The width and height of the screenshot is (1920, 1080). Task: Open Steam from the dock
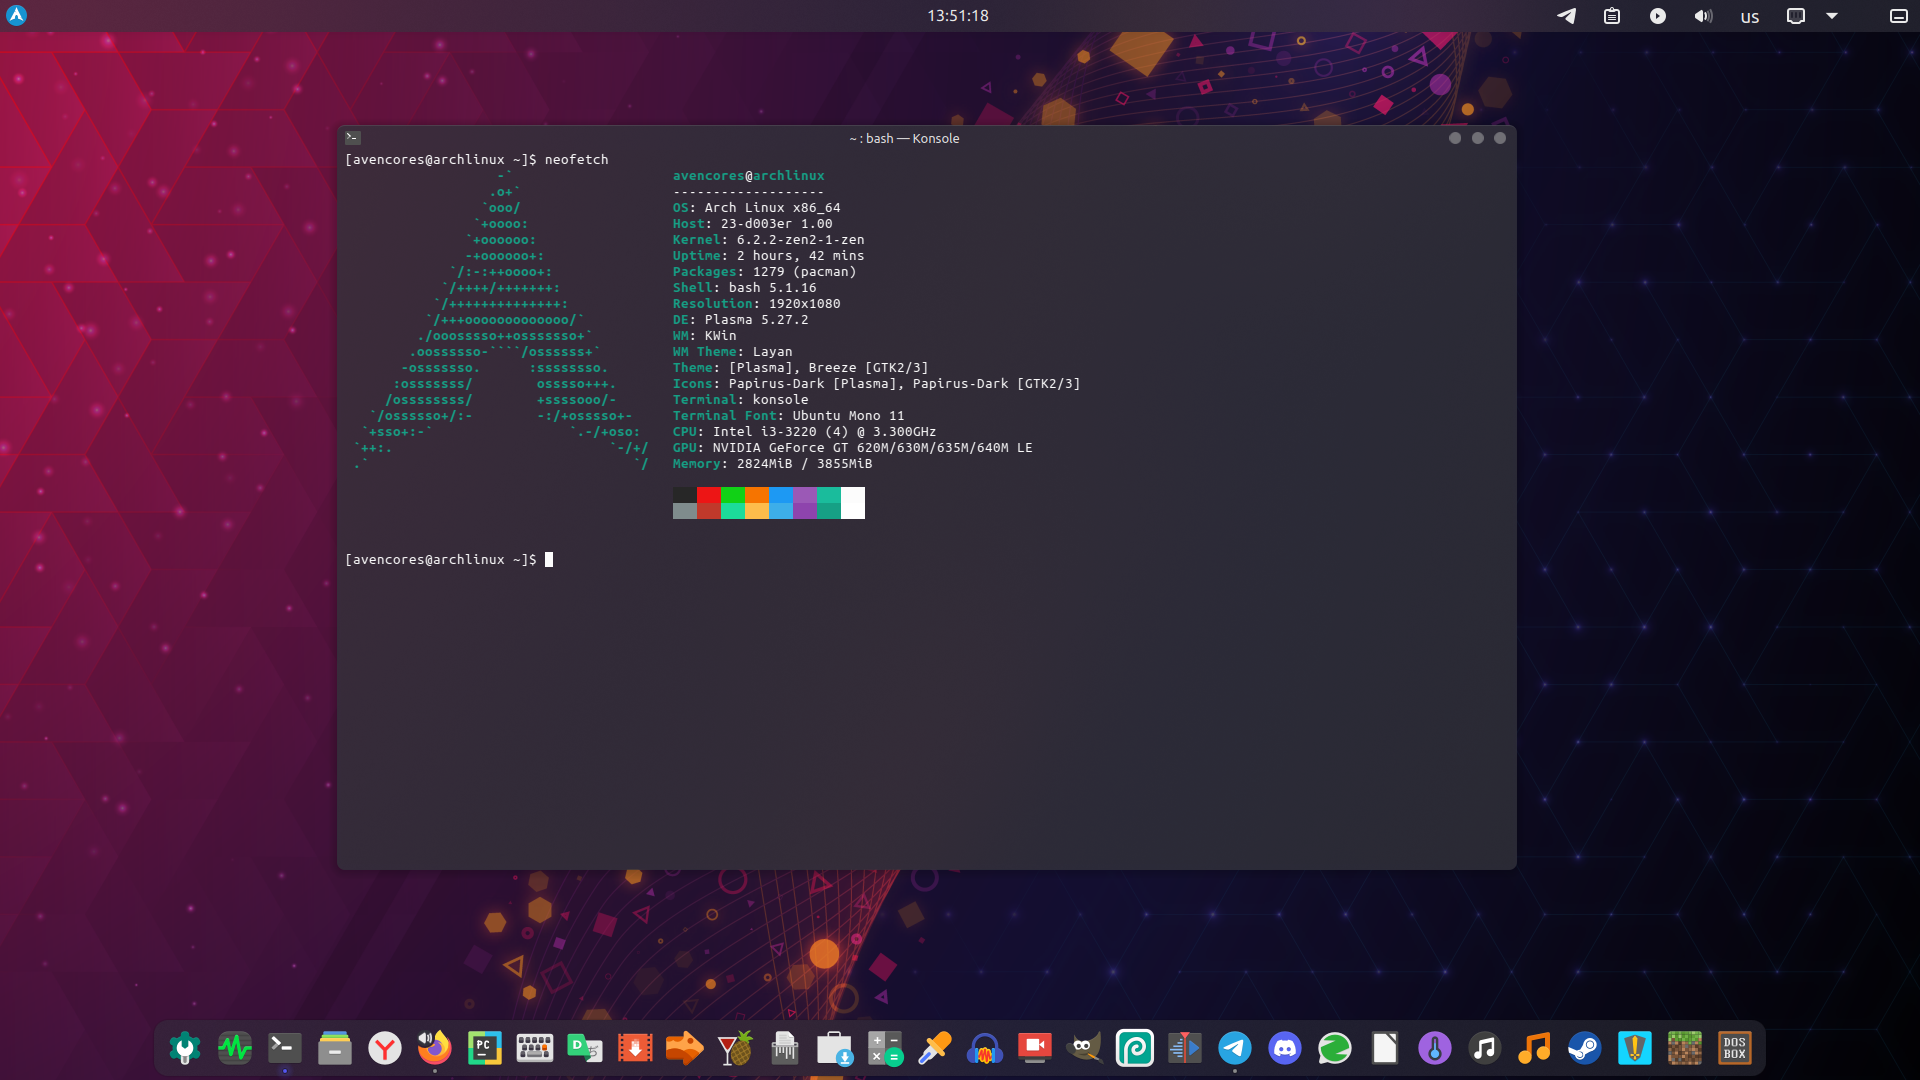pos(1584,1048)
